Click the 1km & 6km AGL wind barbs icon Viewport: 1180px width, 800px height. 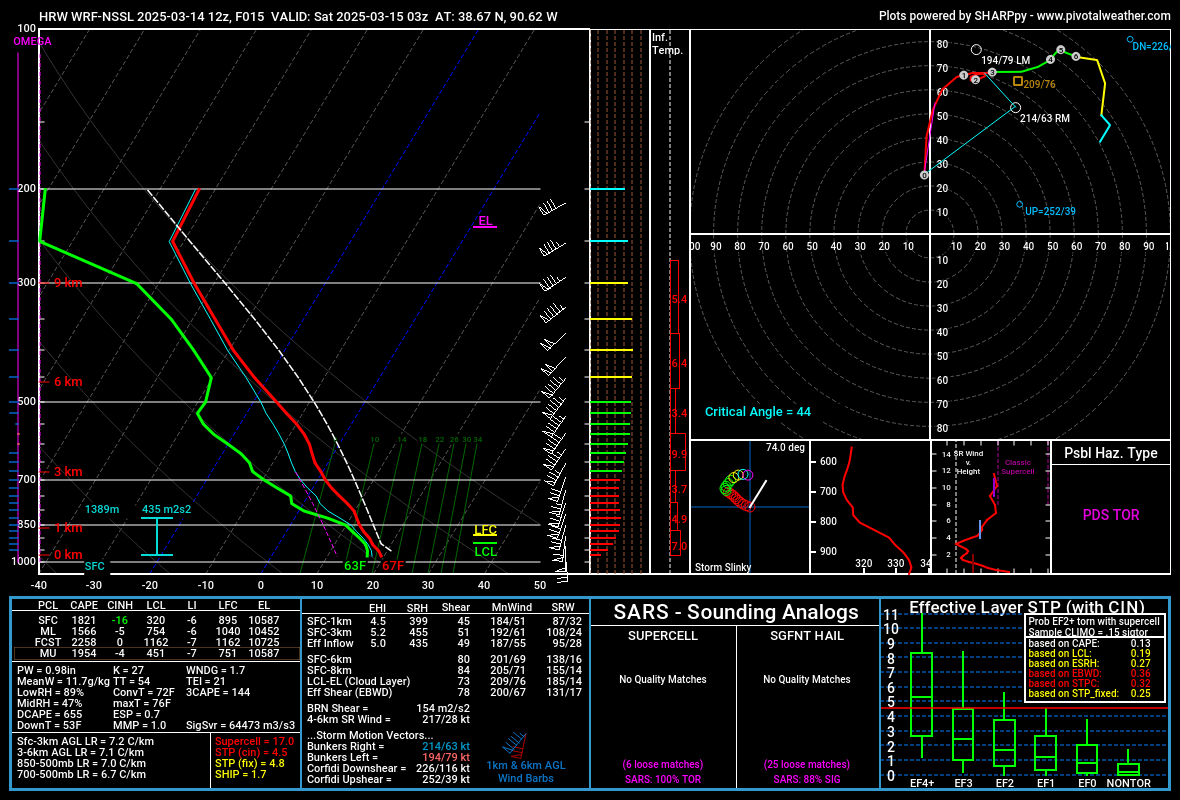point(513,745)
